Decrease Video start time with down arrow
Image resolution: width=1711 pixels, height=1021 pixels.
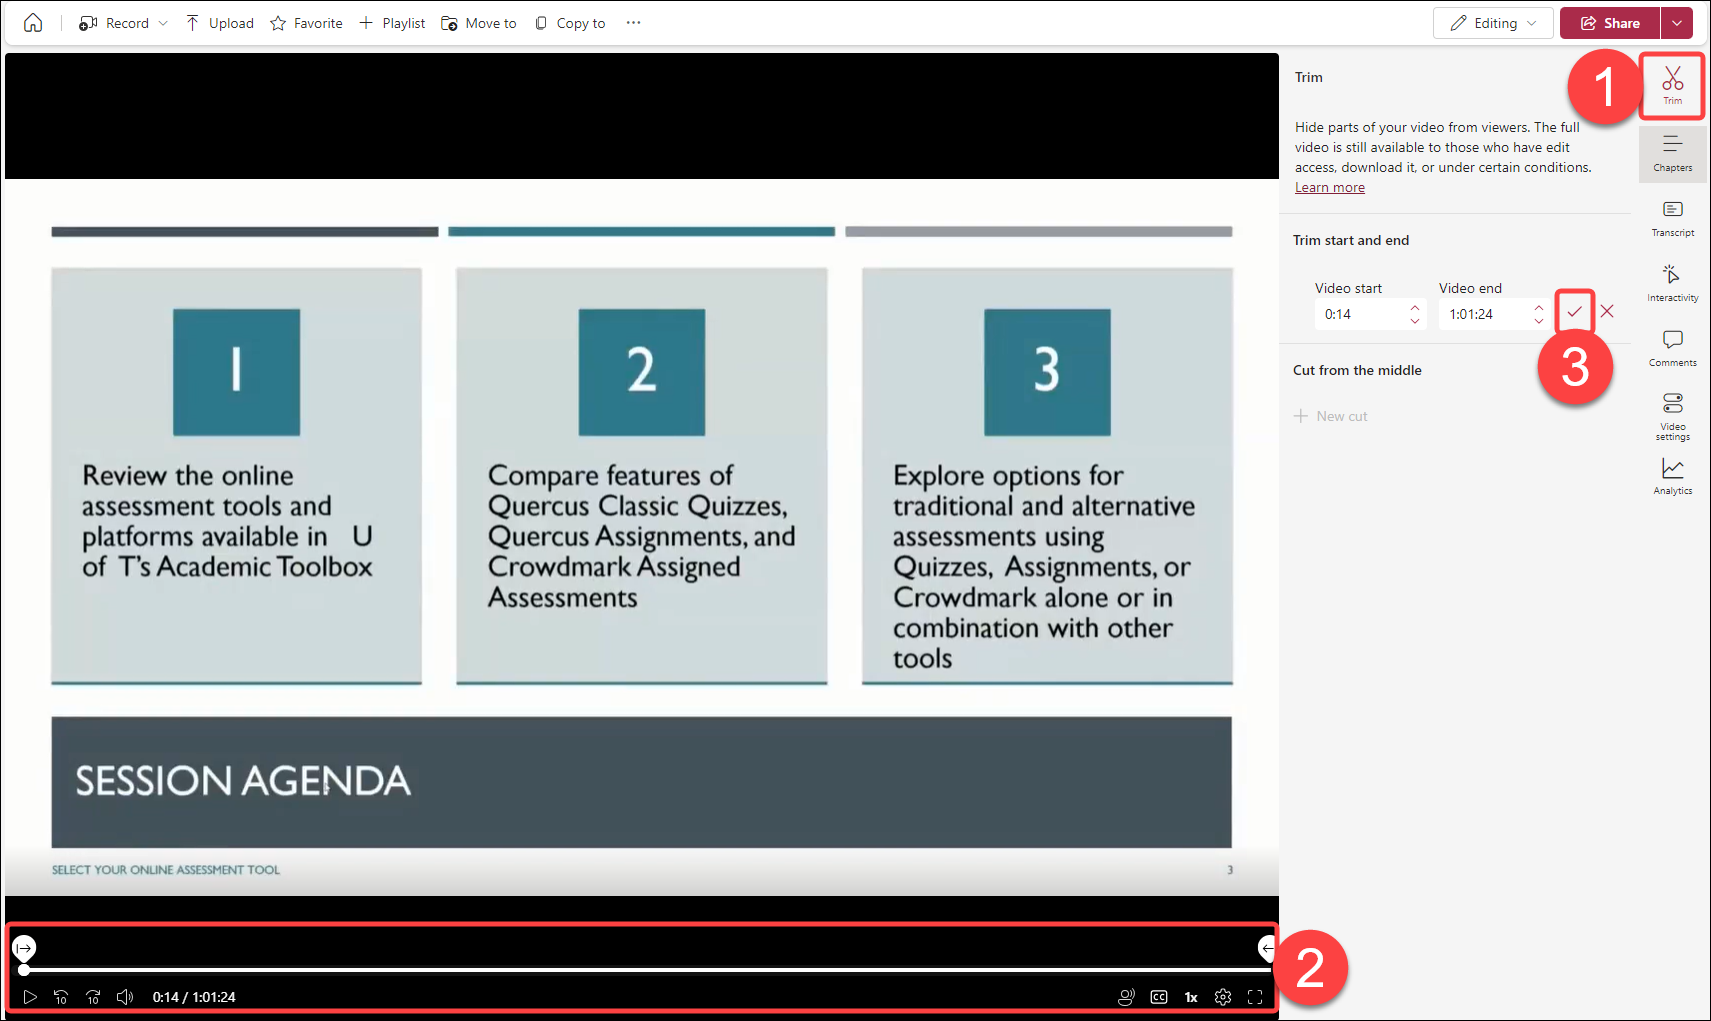pos(1415,321)
